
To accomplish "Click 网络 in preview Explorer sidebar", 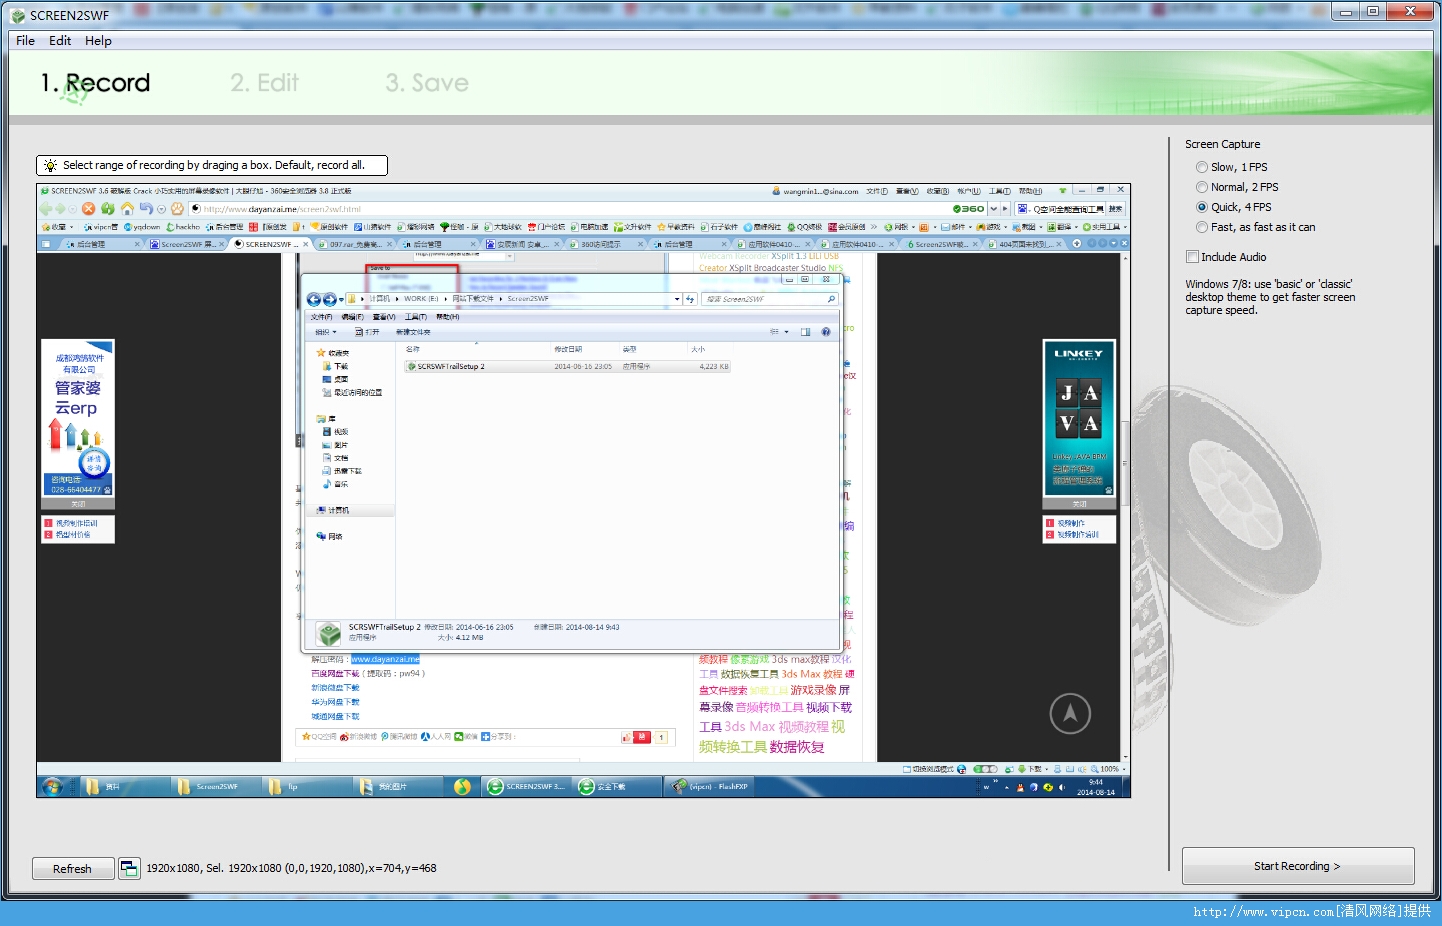I will click(330, 536).
